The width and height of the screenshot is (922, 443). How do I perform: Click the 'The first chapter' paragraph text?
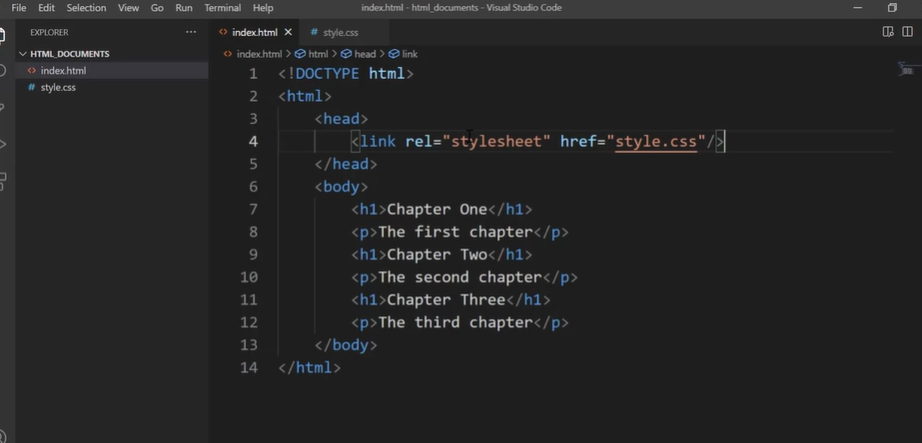pos(455,232)
